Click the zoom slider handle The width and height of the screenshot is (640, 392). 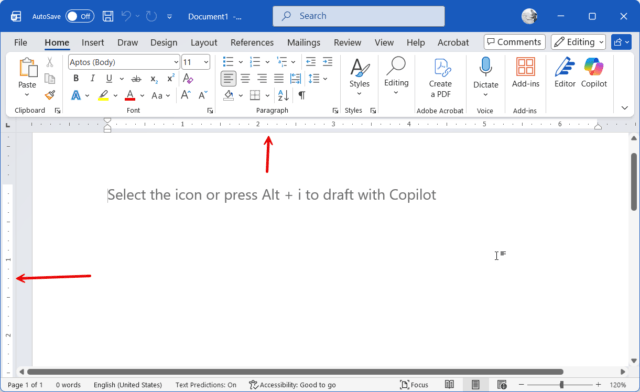click(562, 385)
